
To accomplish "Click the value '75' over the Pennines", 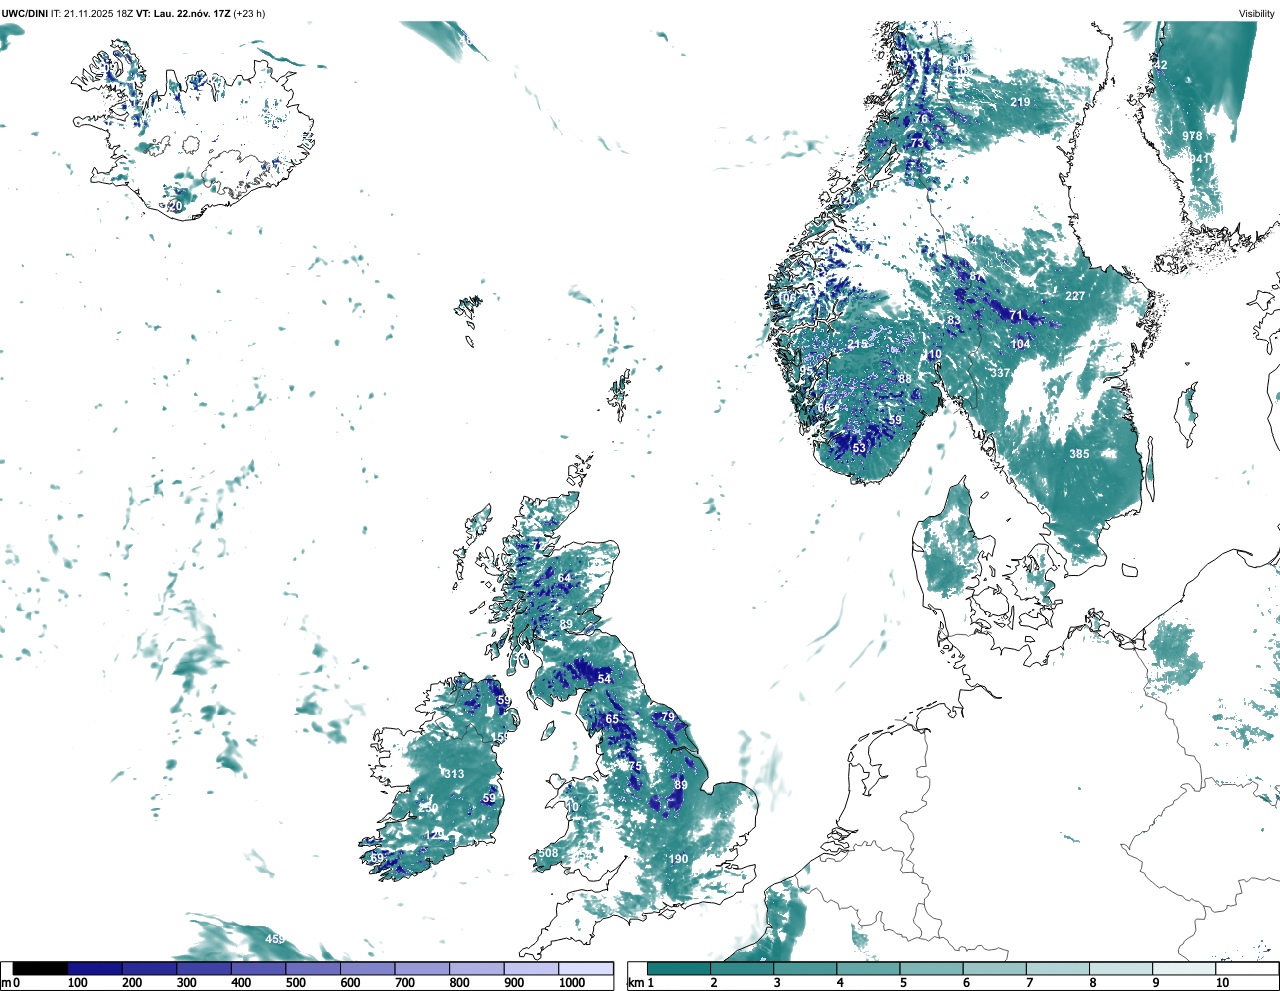I will 635,766.
